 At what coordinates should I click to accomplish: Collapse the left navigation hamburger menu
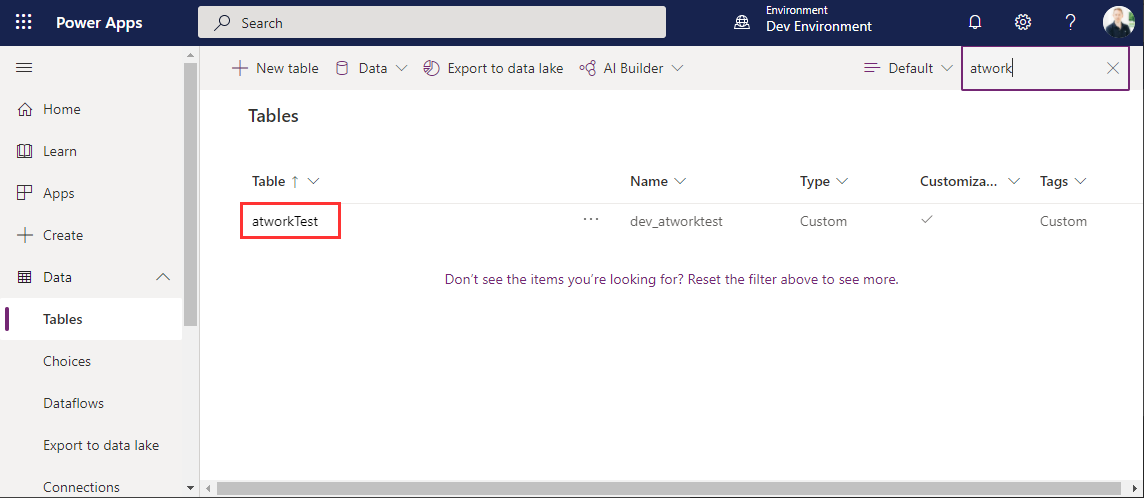24,68
